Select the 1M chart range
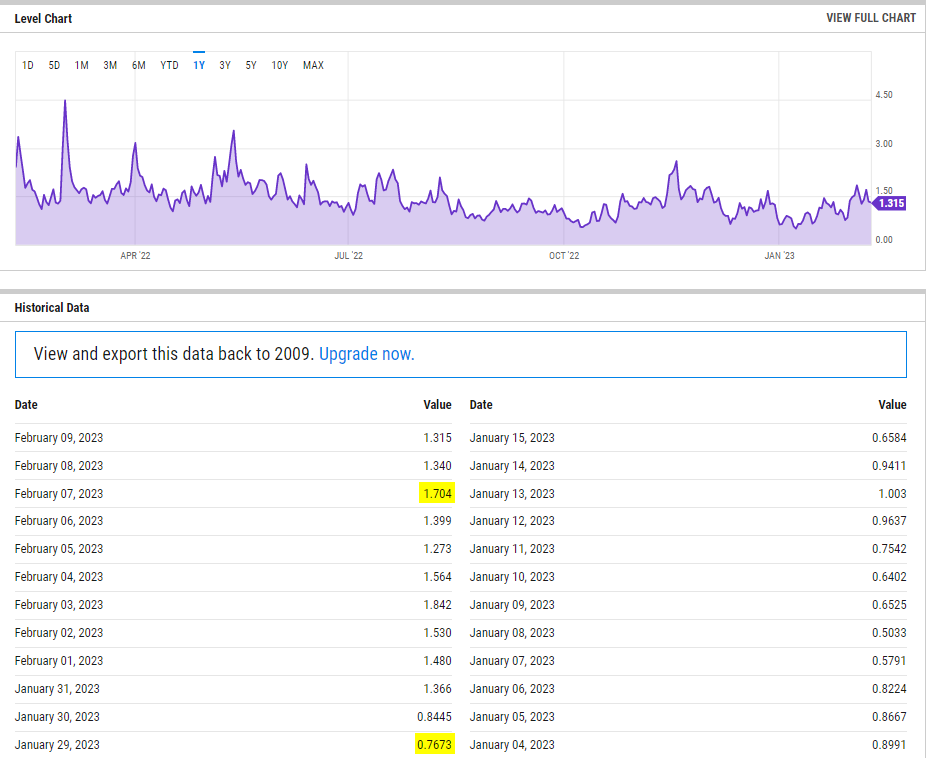The width and height of the screenshot is (926, 758). point(82,66)
